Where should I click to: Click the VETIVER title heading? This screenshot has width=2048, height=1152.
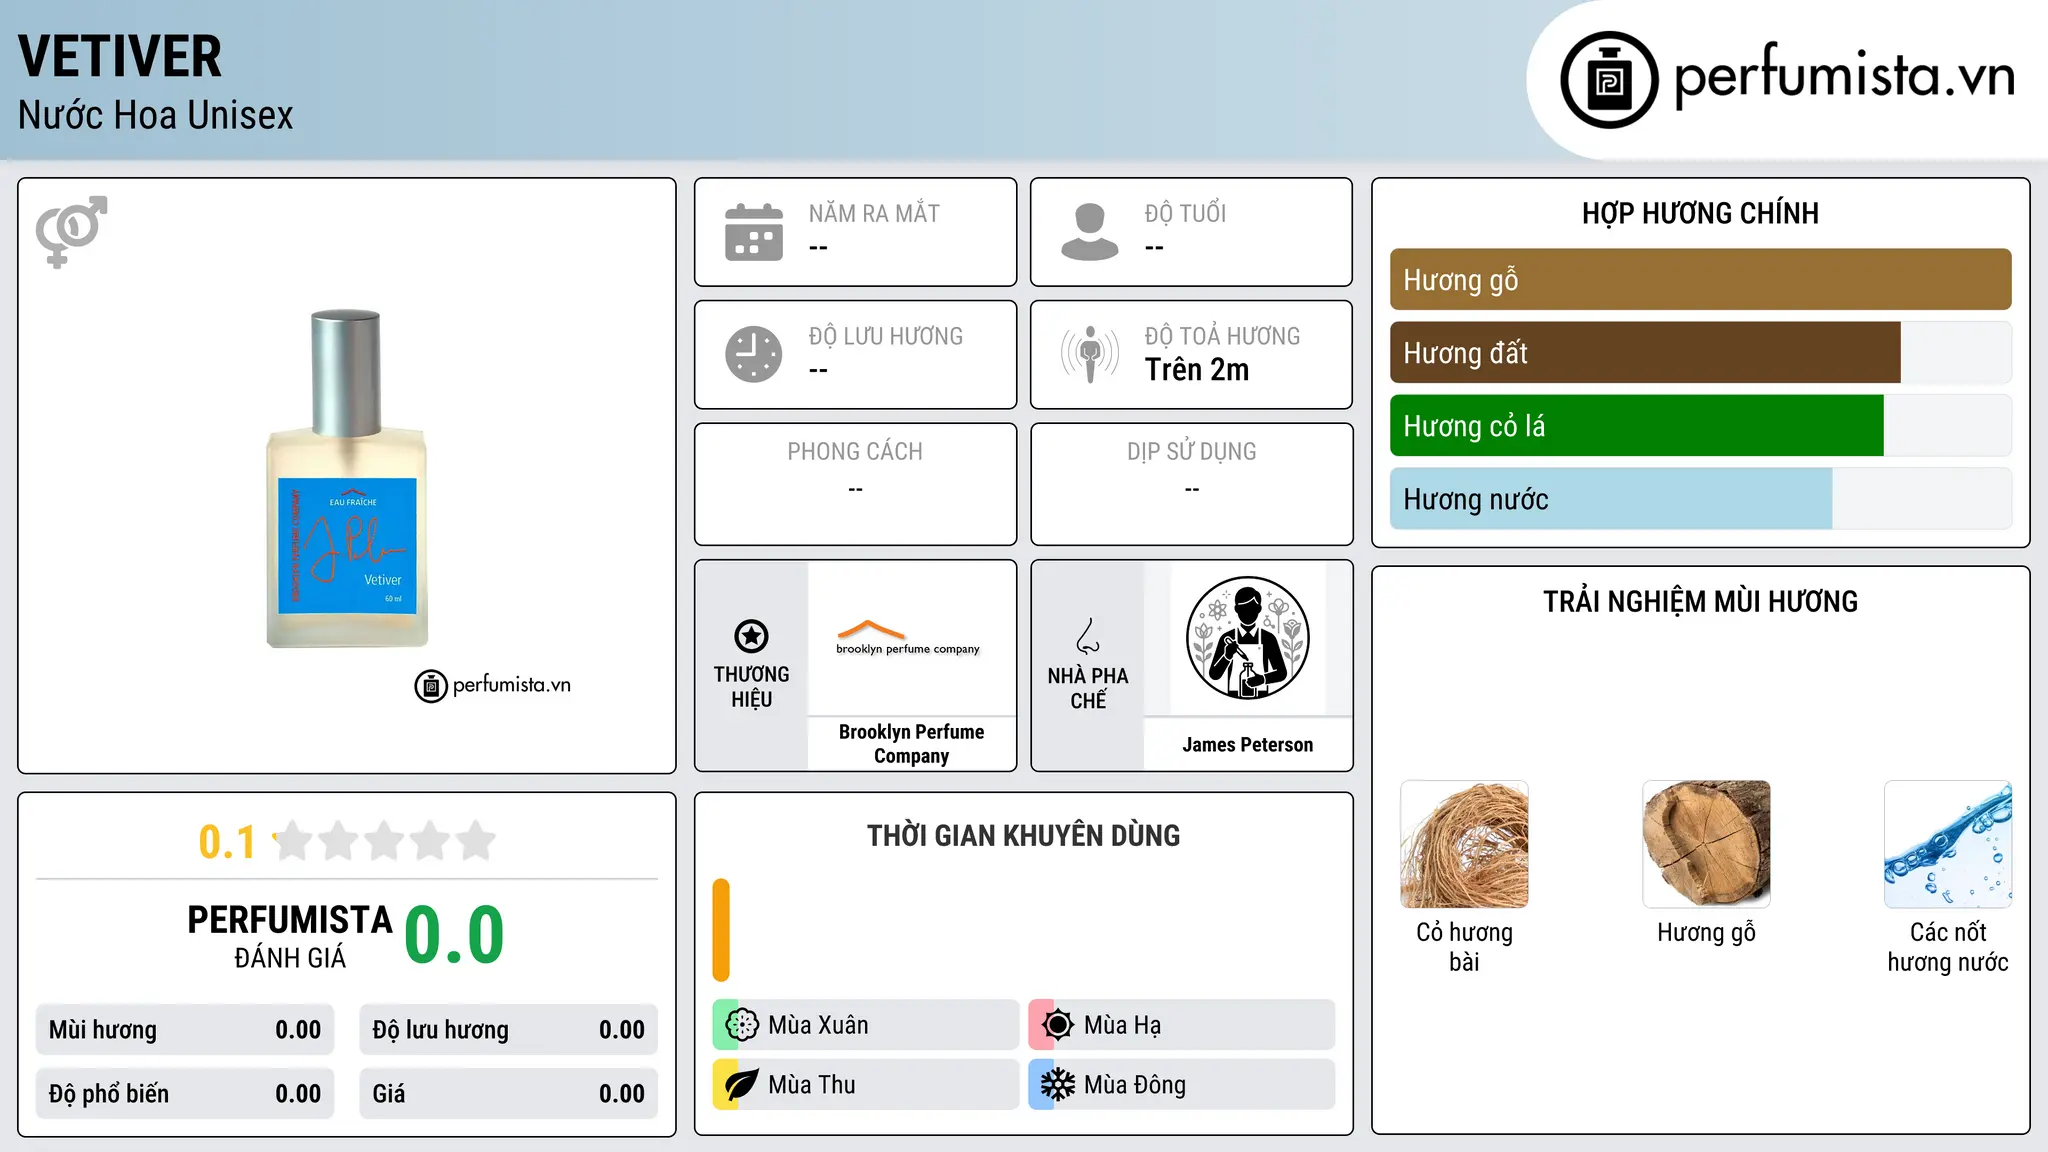120,56
